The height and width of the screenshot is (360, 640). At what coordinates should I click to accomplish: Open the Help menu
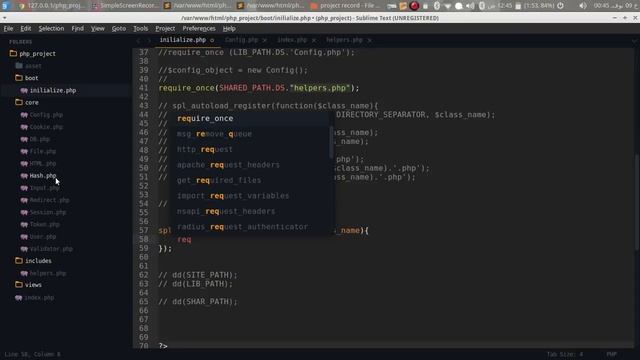pos(229,29)
